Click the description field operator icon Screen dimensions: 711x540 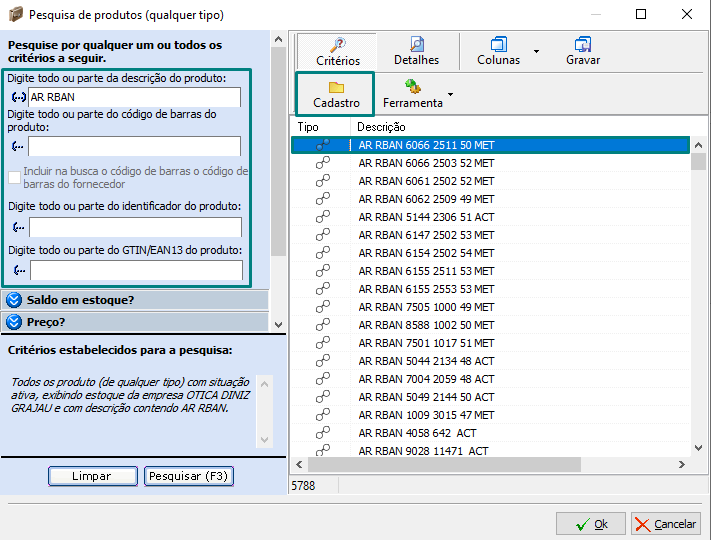coord(18,97)
